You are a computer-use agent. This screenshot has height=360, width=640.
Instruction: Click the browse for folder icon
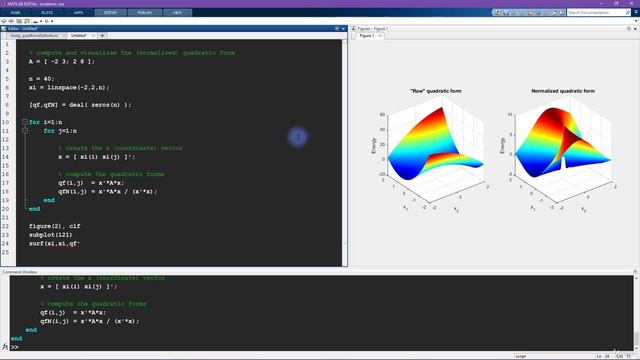click(x=27, y=21)
